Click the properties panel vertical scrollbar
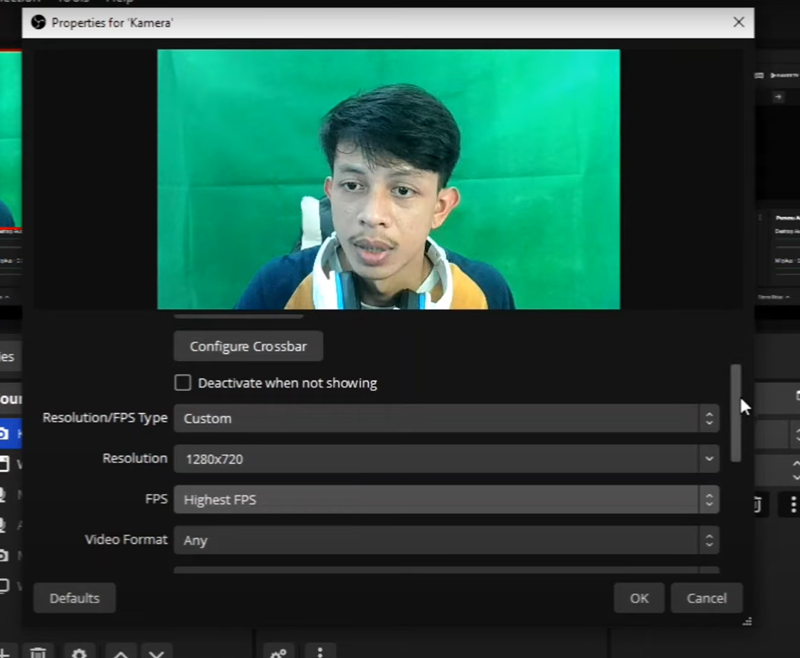800x658 pixels. (x=736, y=412)
